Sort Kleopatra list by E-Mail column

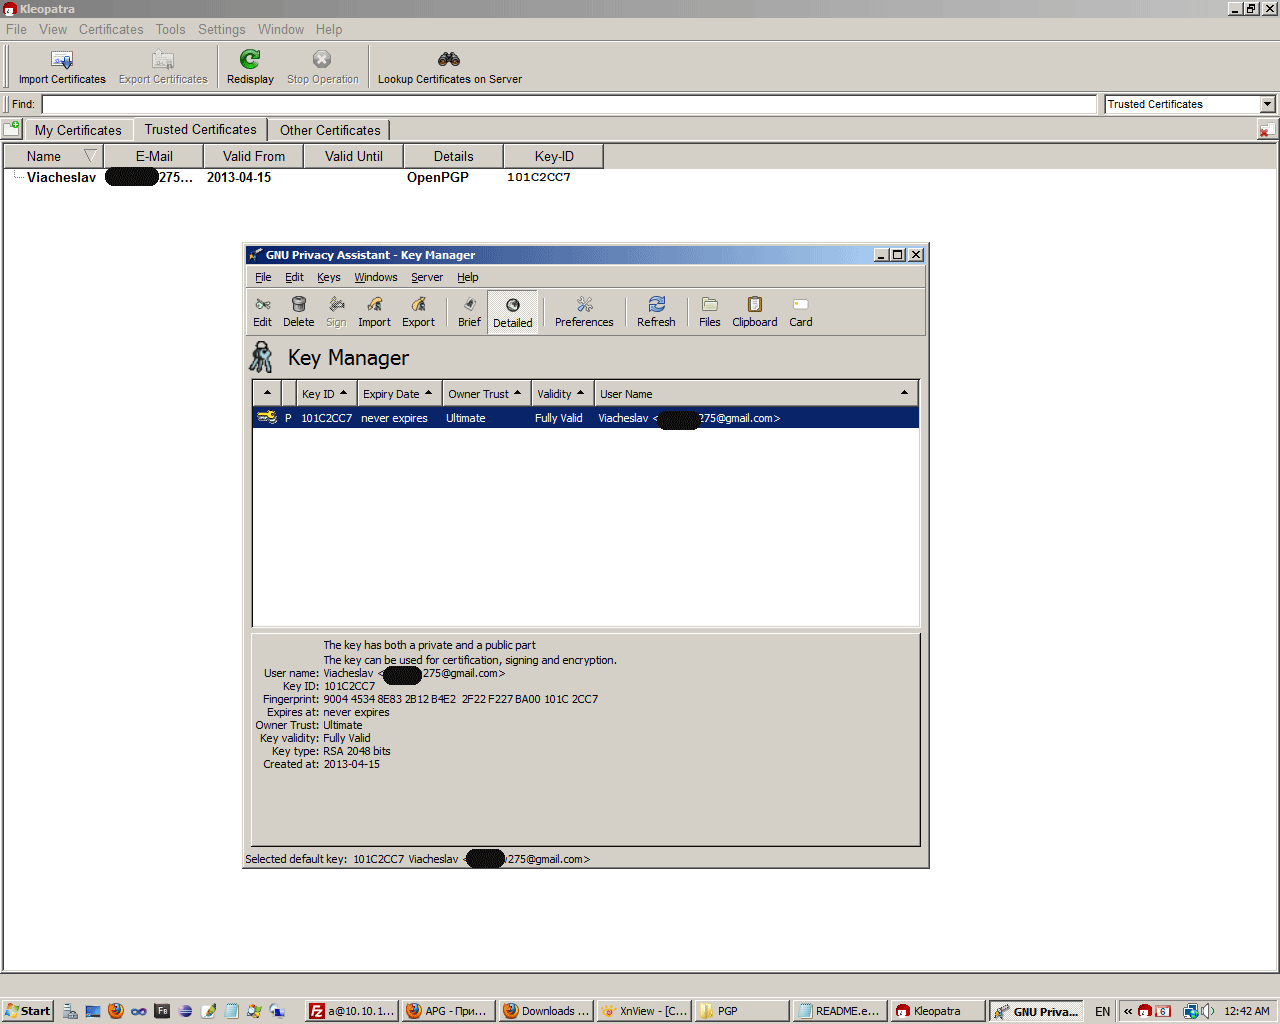point(154,156)
